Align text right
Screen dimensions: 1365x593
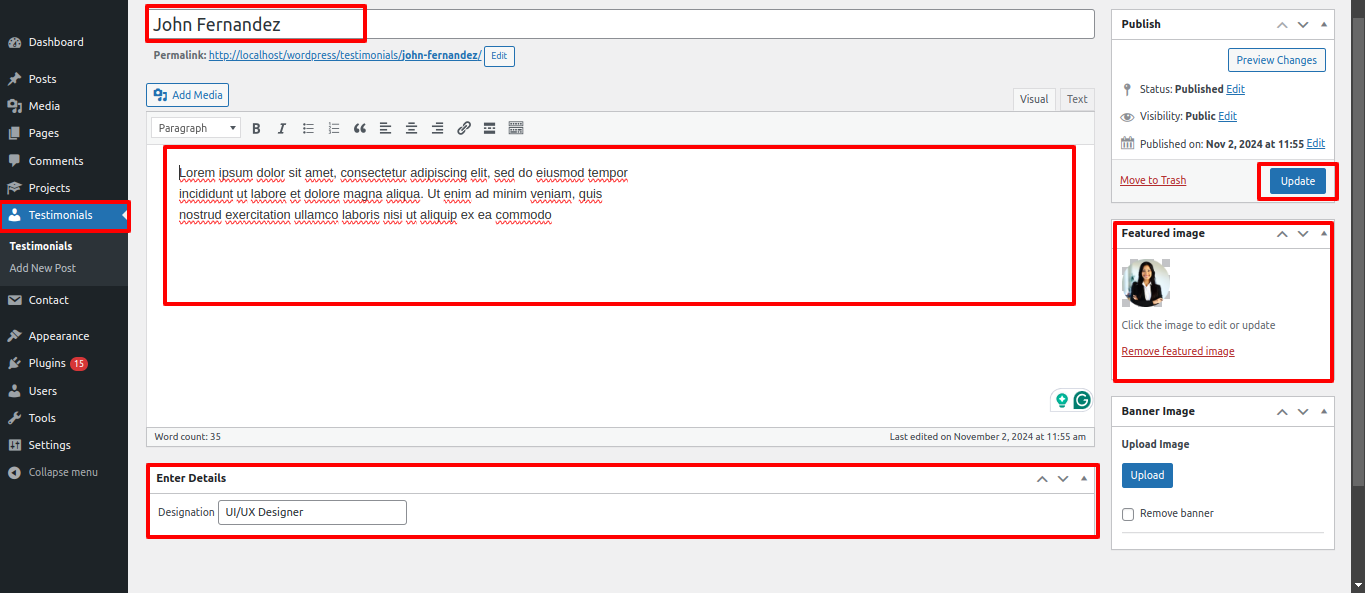[438, 128]
